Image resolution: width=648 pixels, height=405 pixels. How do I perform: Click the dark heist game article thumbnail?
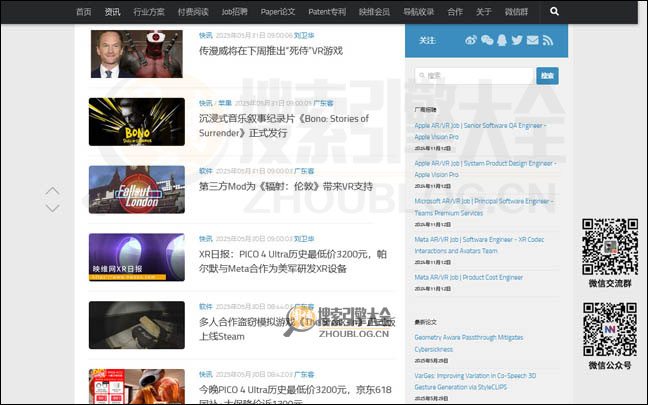137,325
